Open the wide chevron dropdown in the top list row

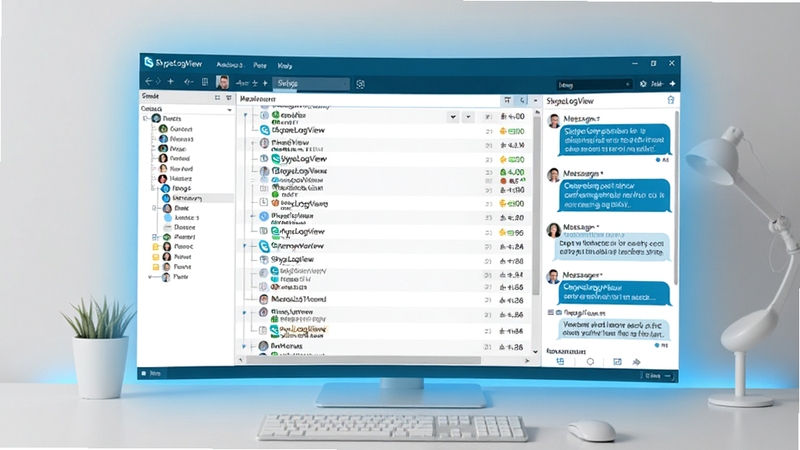(x=453, y=117)
